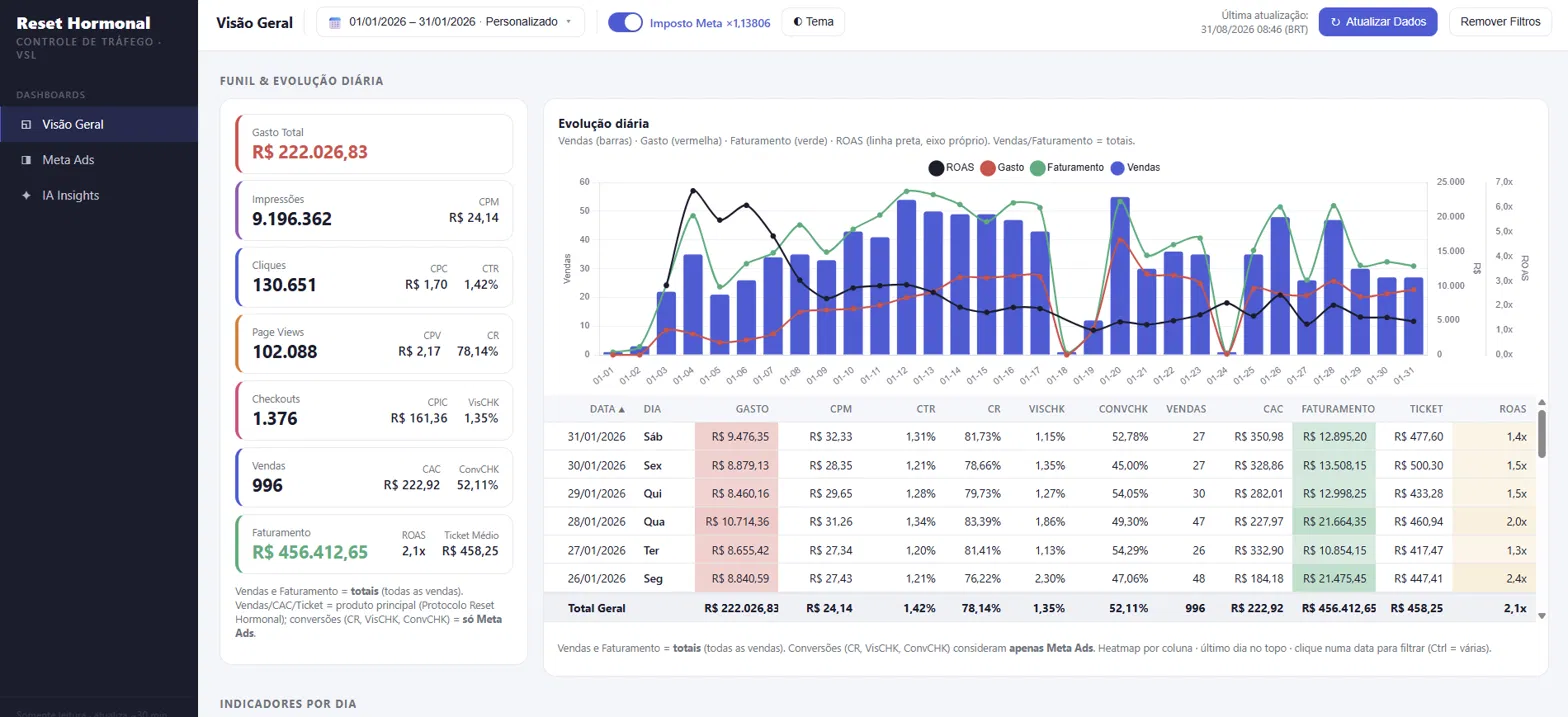
Task: Open the Visão Geral dashboard icon
Action: 26,125
